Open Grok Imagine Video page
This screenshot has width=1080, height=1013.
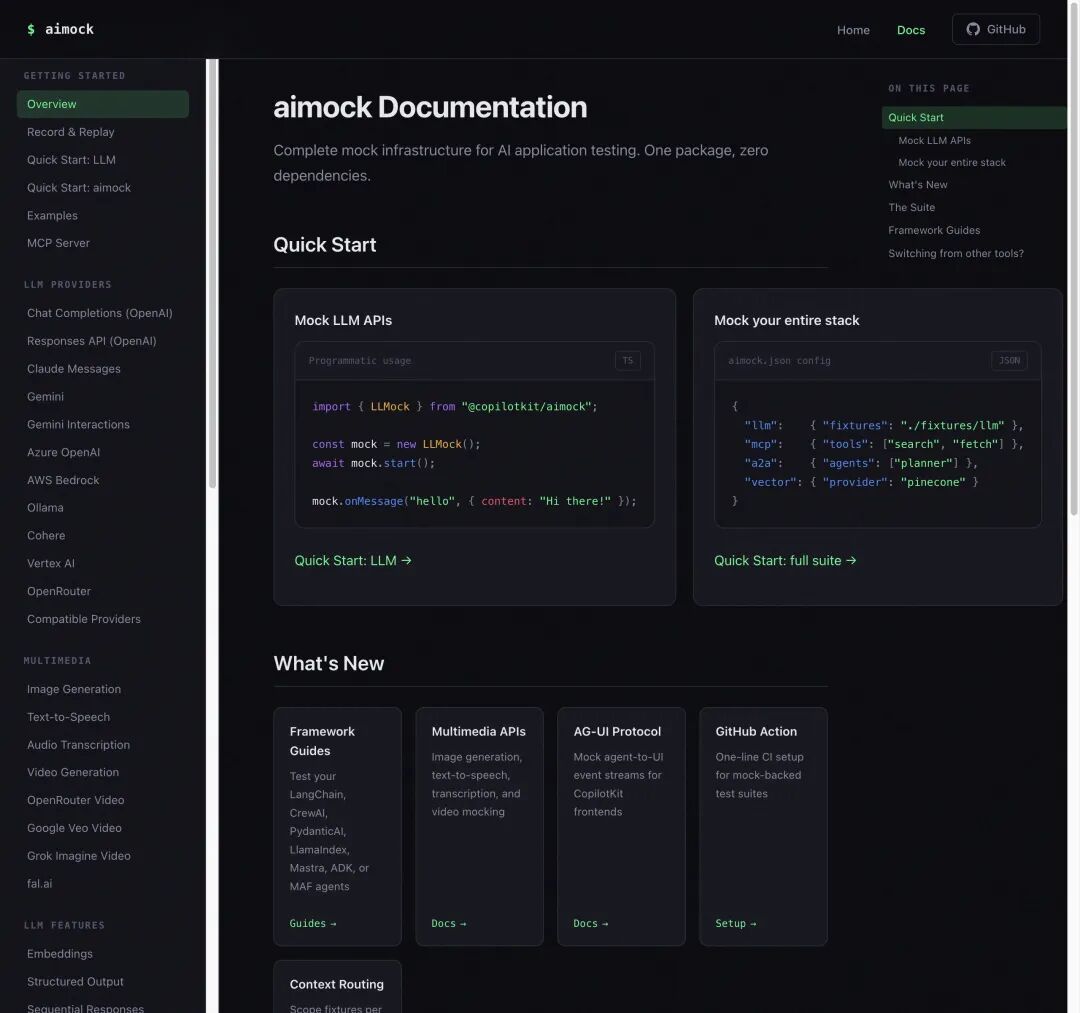(103, 856)
